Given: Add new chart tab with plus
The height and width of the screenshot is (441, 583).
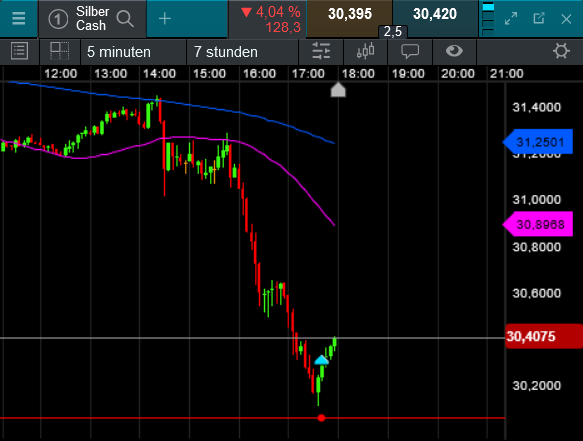Looking at the screenshot, I should [x=165, y=18].
